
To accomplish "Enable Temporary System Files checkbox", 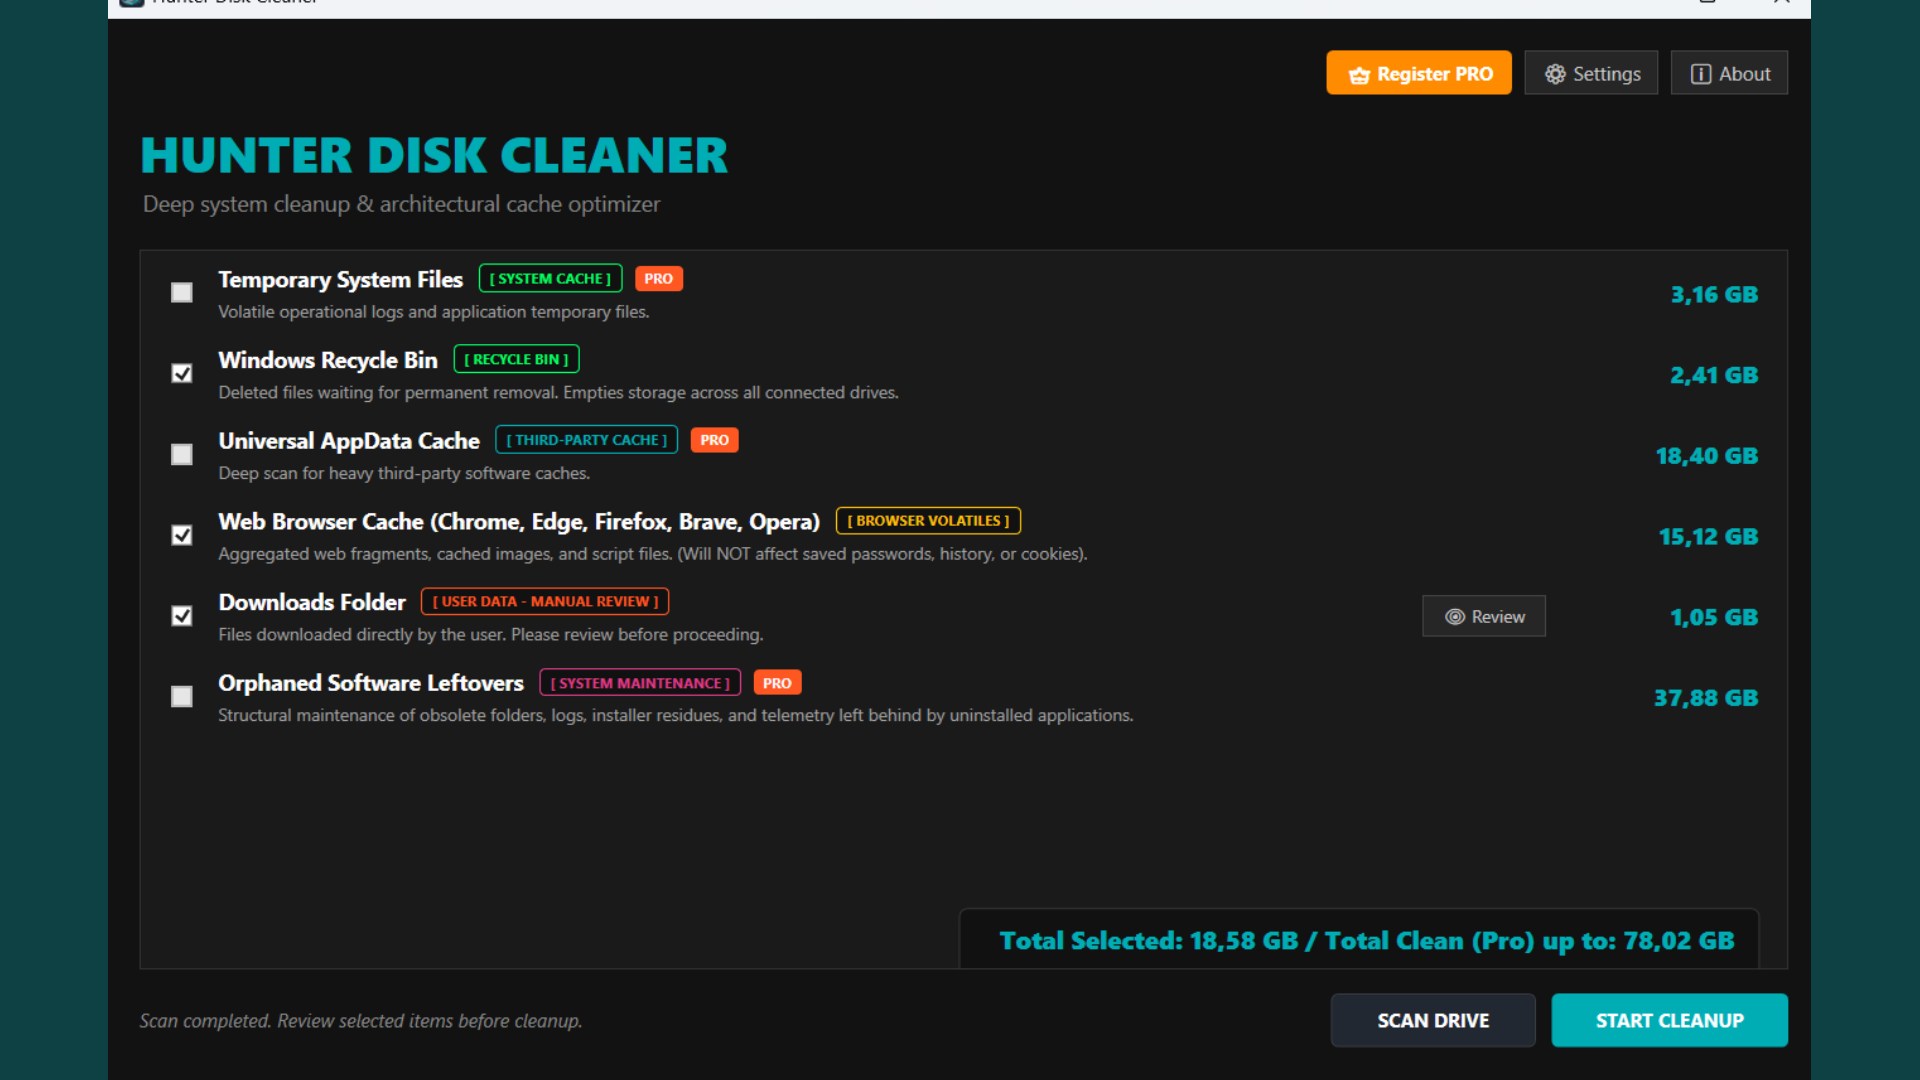I will pos(181,292).
